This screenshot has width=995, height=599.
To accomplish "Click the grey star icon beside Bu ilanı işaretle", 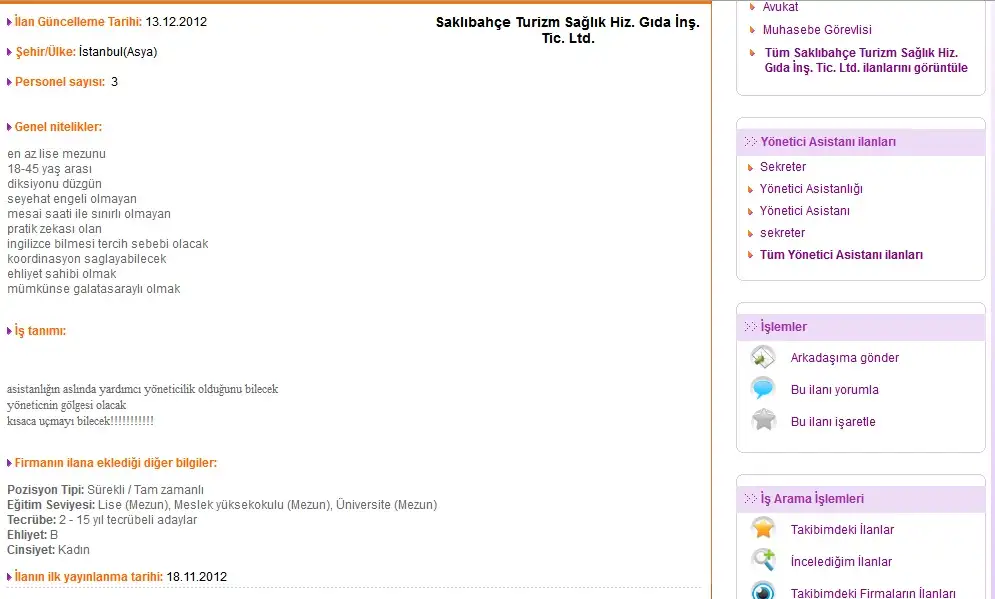I will pyautogui.click(x=763, y=420).
